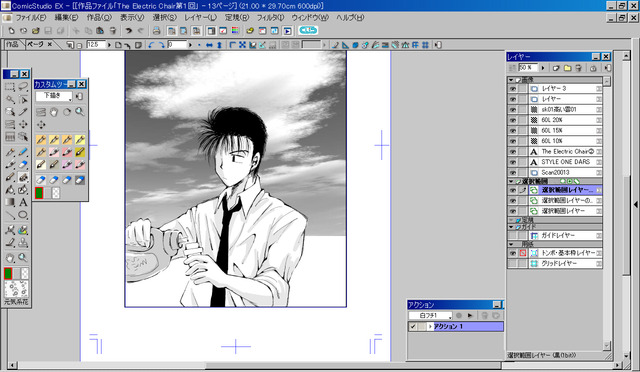Click the print icon in main toolbar
Viewport: 640px width, 372px height.
pyautogui.click(x=156, y=31)
